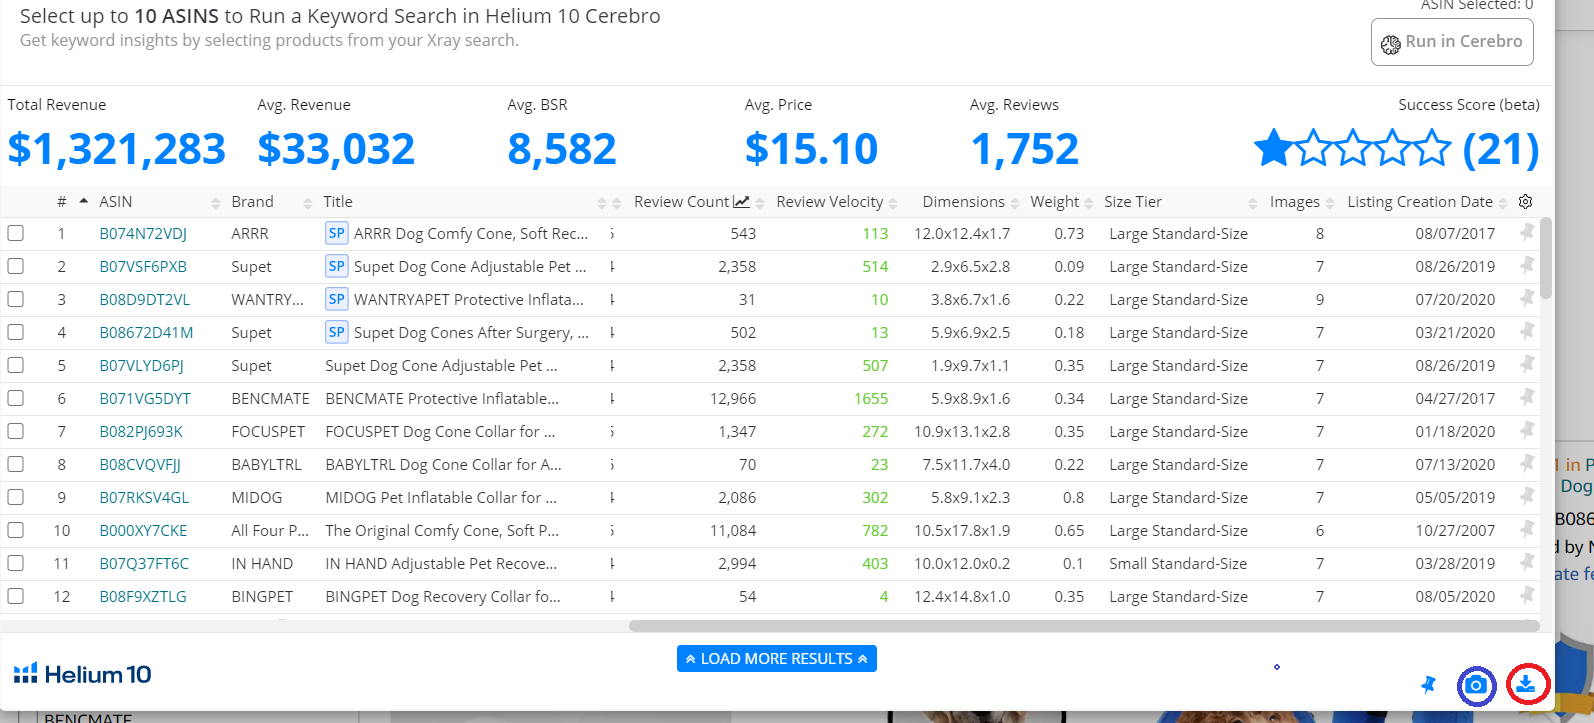Pin the BABYLTRL row B08CVQVFJJ
1594x723 pixels.
click(x=1527, y=463)
